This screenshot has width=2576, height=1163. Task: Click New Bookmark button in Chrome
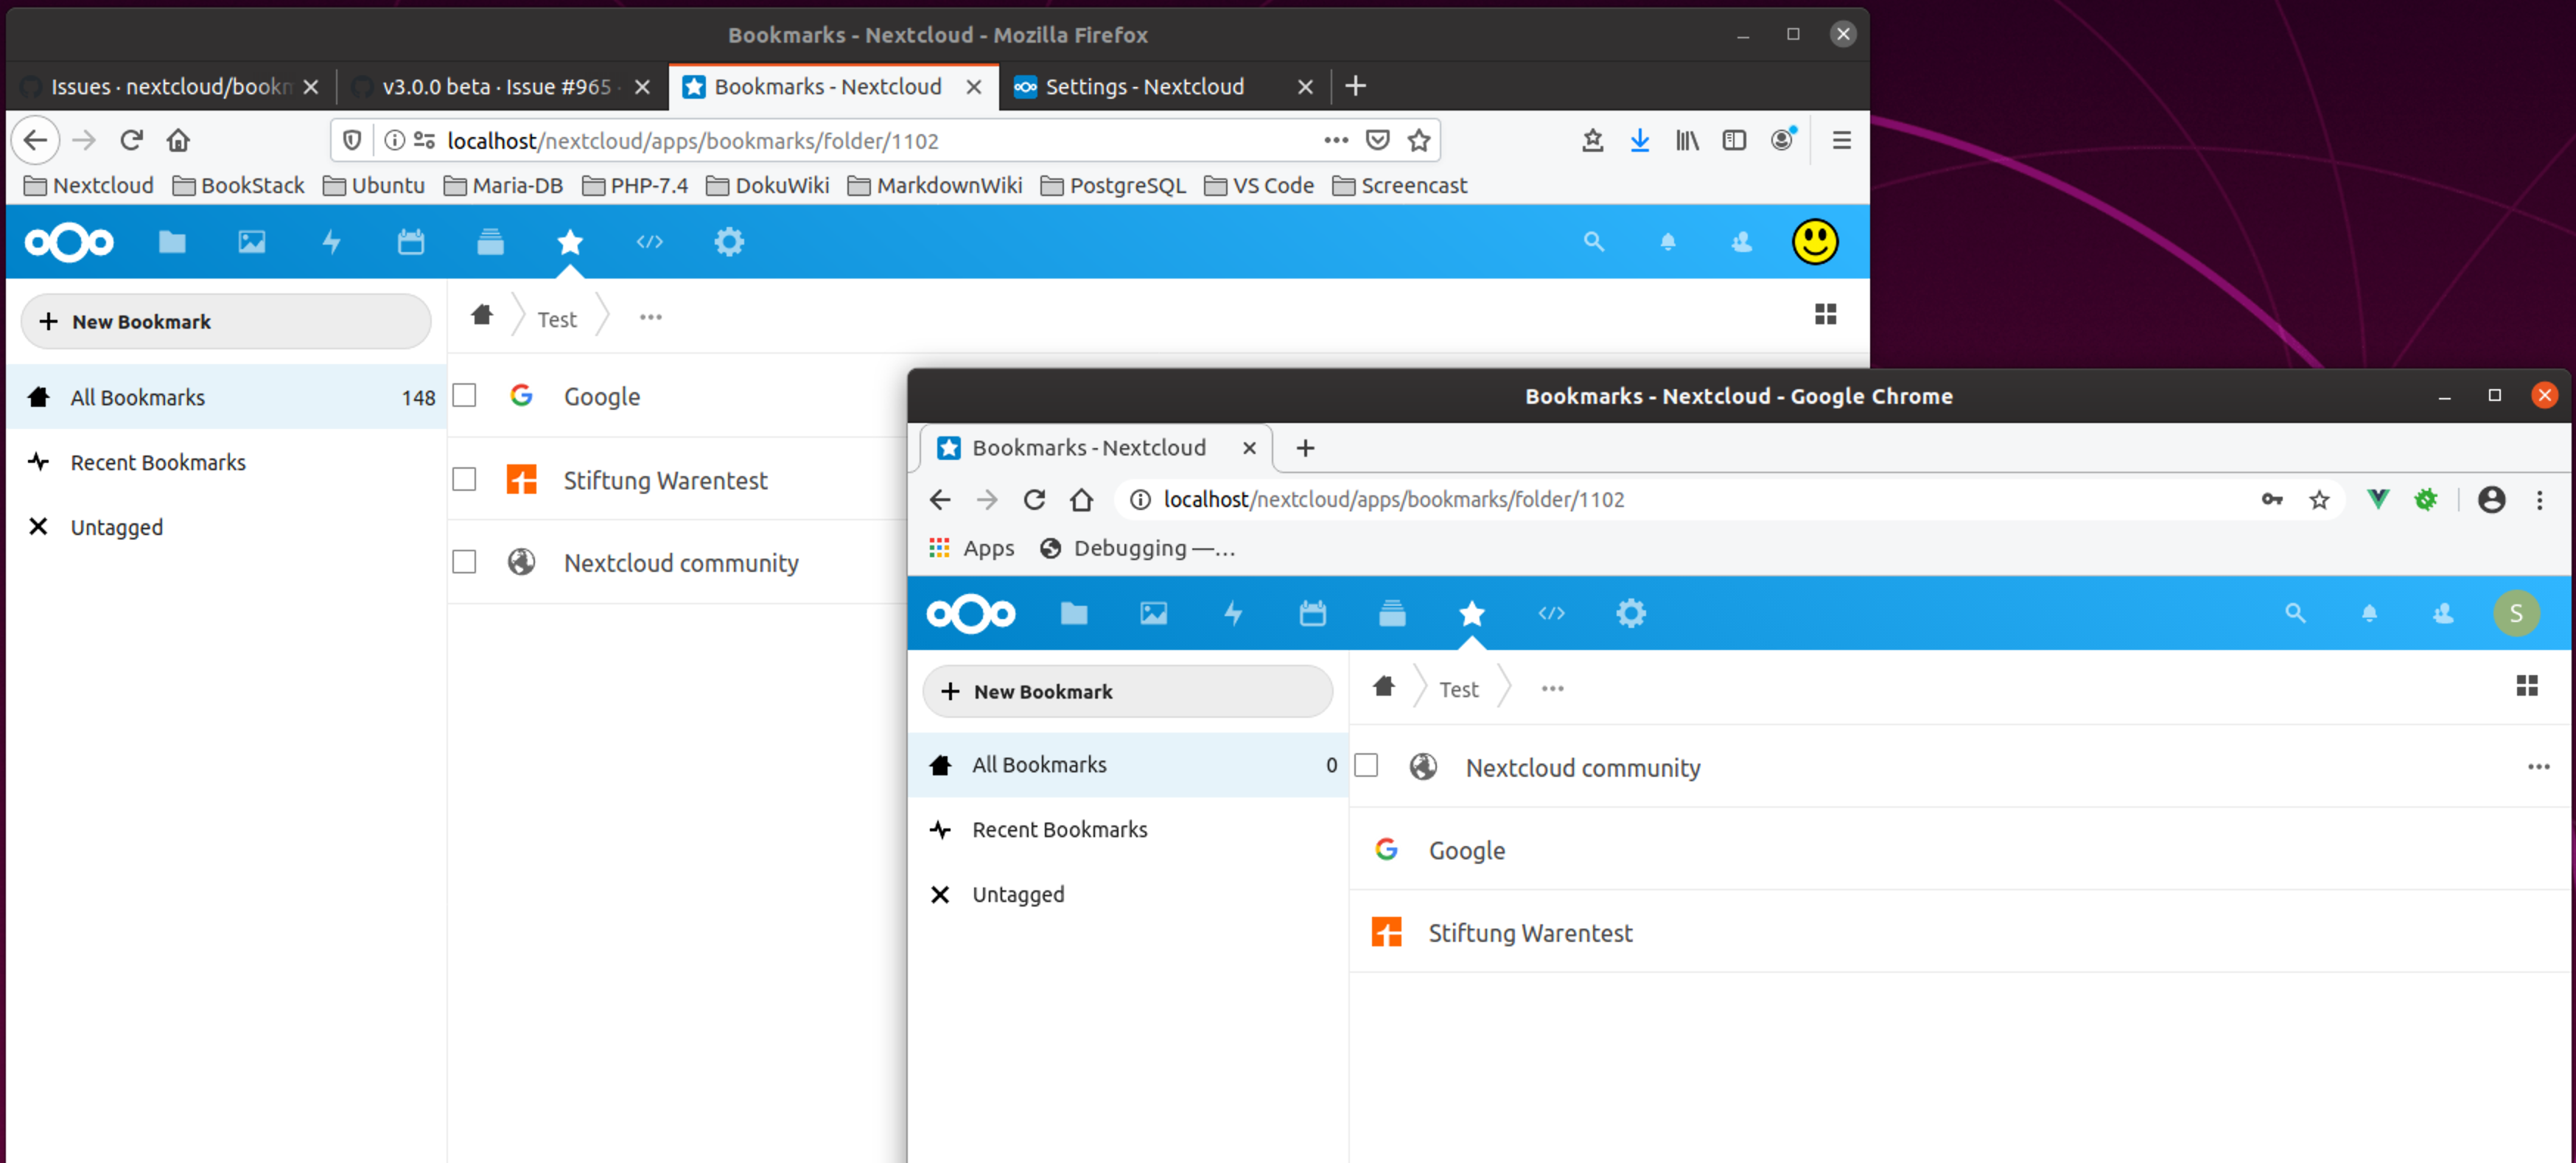pyautogui.click(x=1127, y=691)
